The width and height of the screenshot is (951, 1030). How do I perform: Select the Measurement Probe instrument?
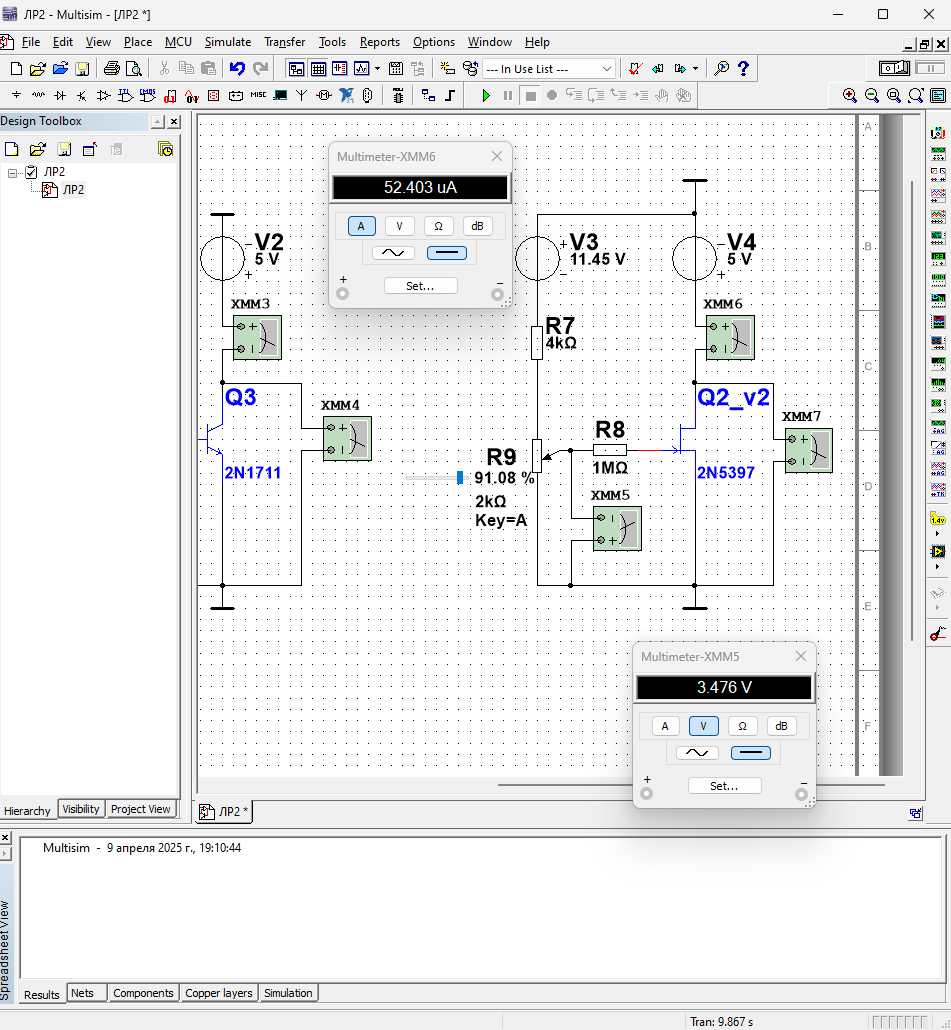938,519
